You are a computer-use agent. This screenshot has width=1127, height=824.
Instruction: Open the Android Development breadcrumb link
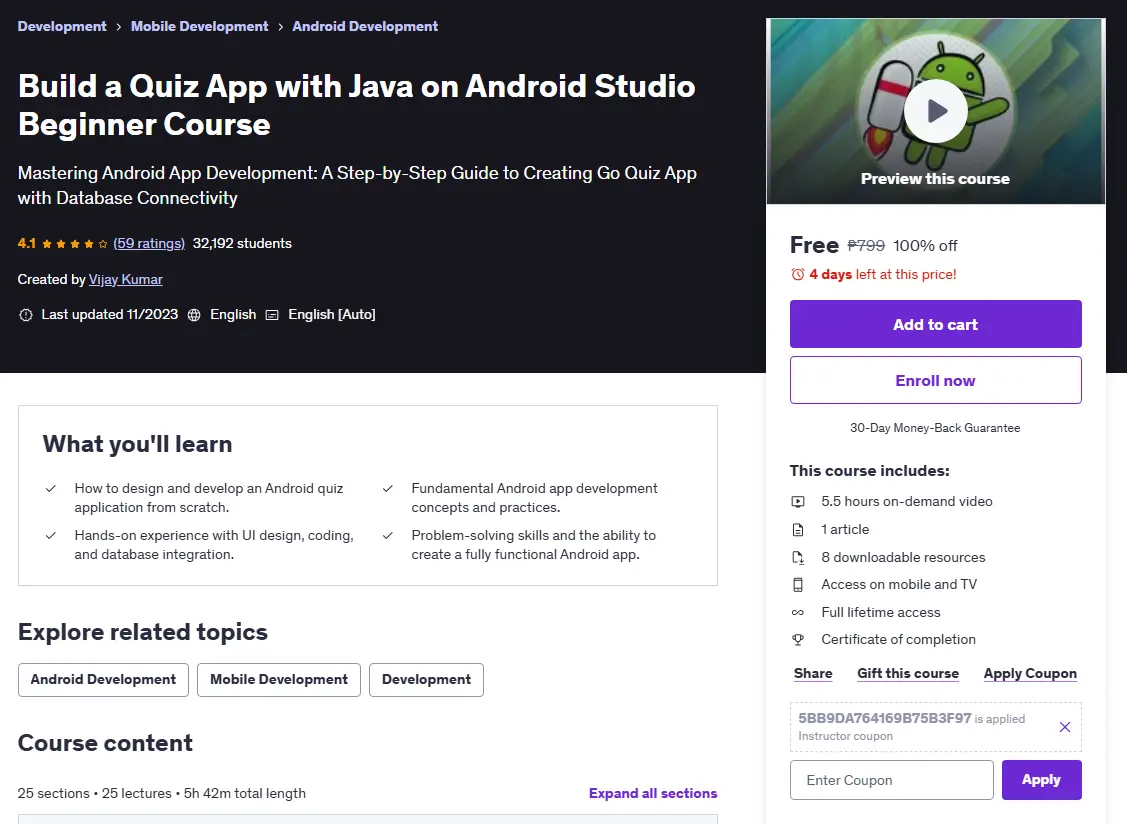(x=365, y=27)
